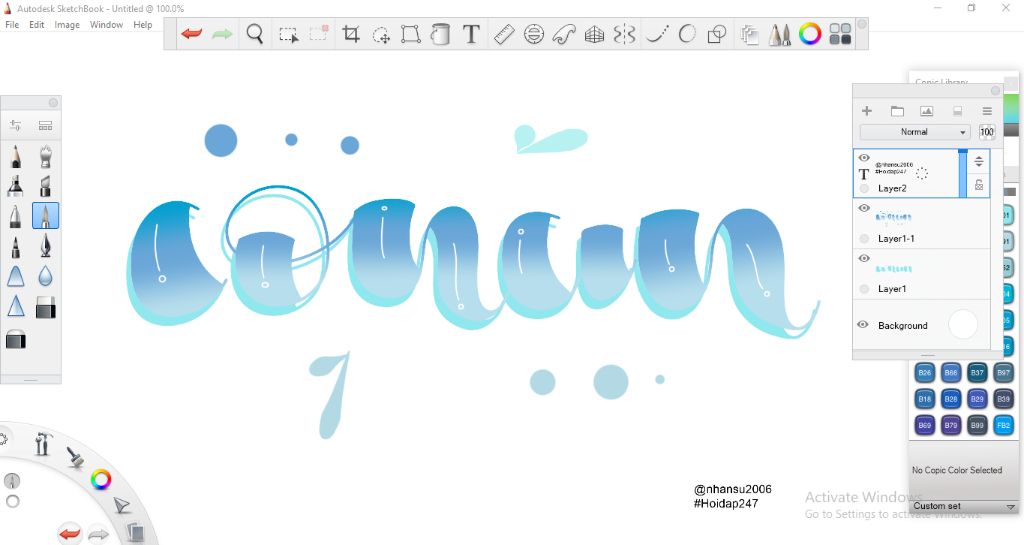
Task: Open the Quick Transform tool
Action: (381, 35)
